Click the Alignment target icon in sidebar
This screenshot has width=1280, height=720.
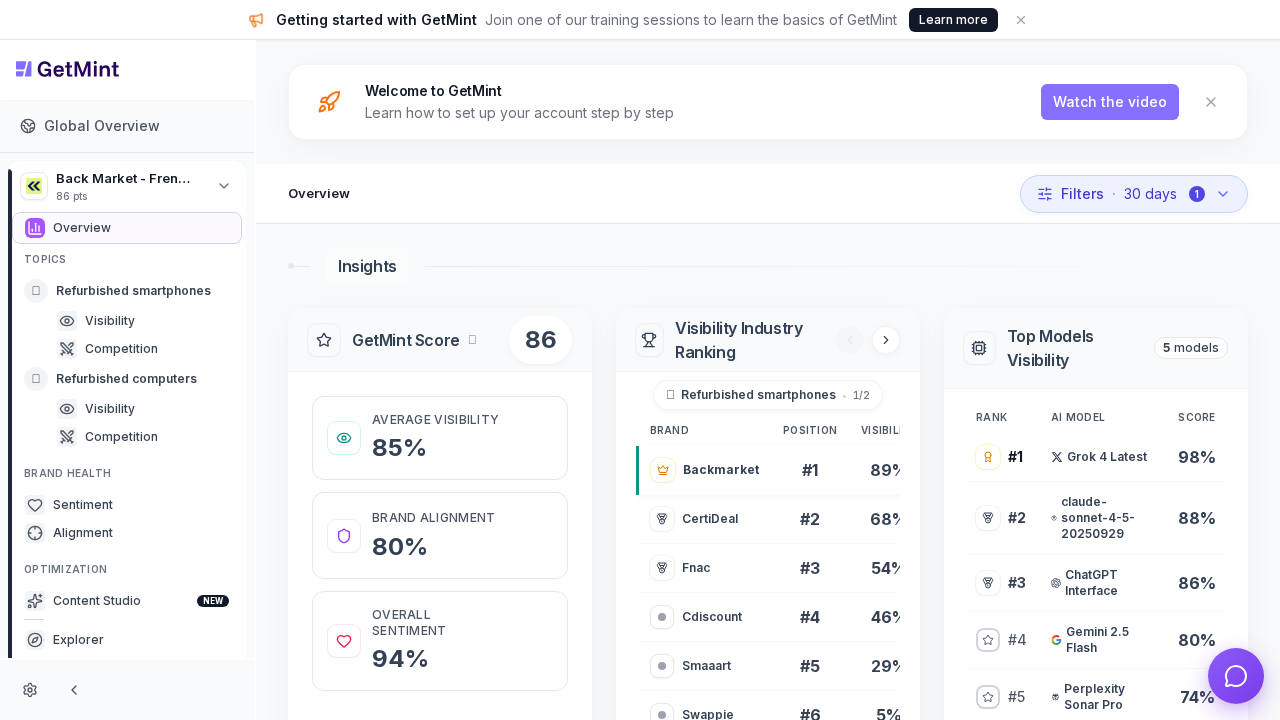[35, 533]
